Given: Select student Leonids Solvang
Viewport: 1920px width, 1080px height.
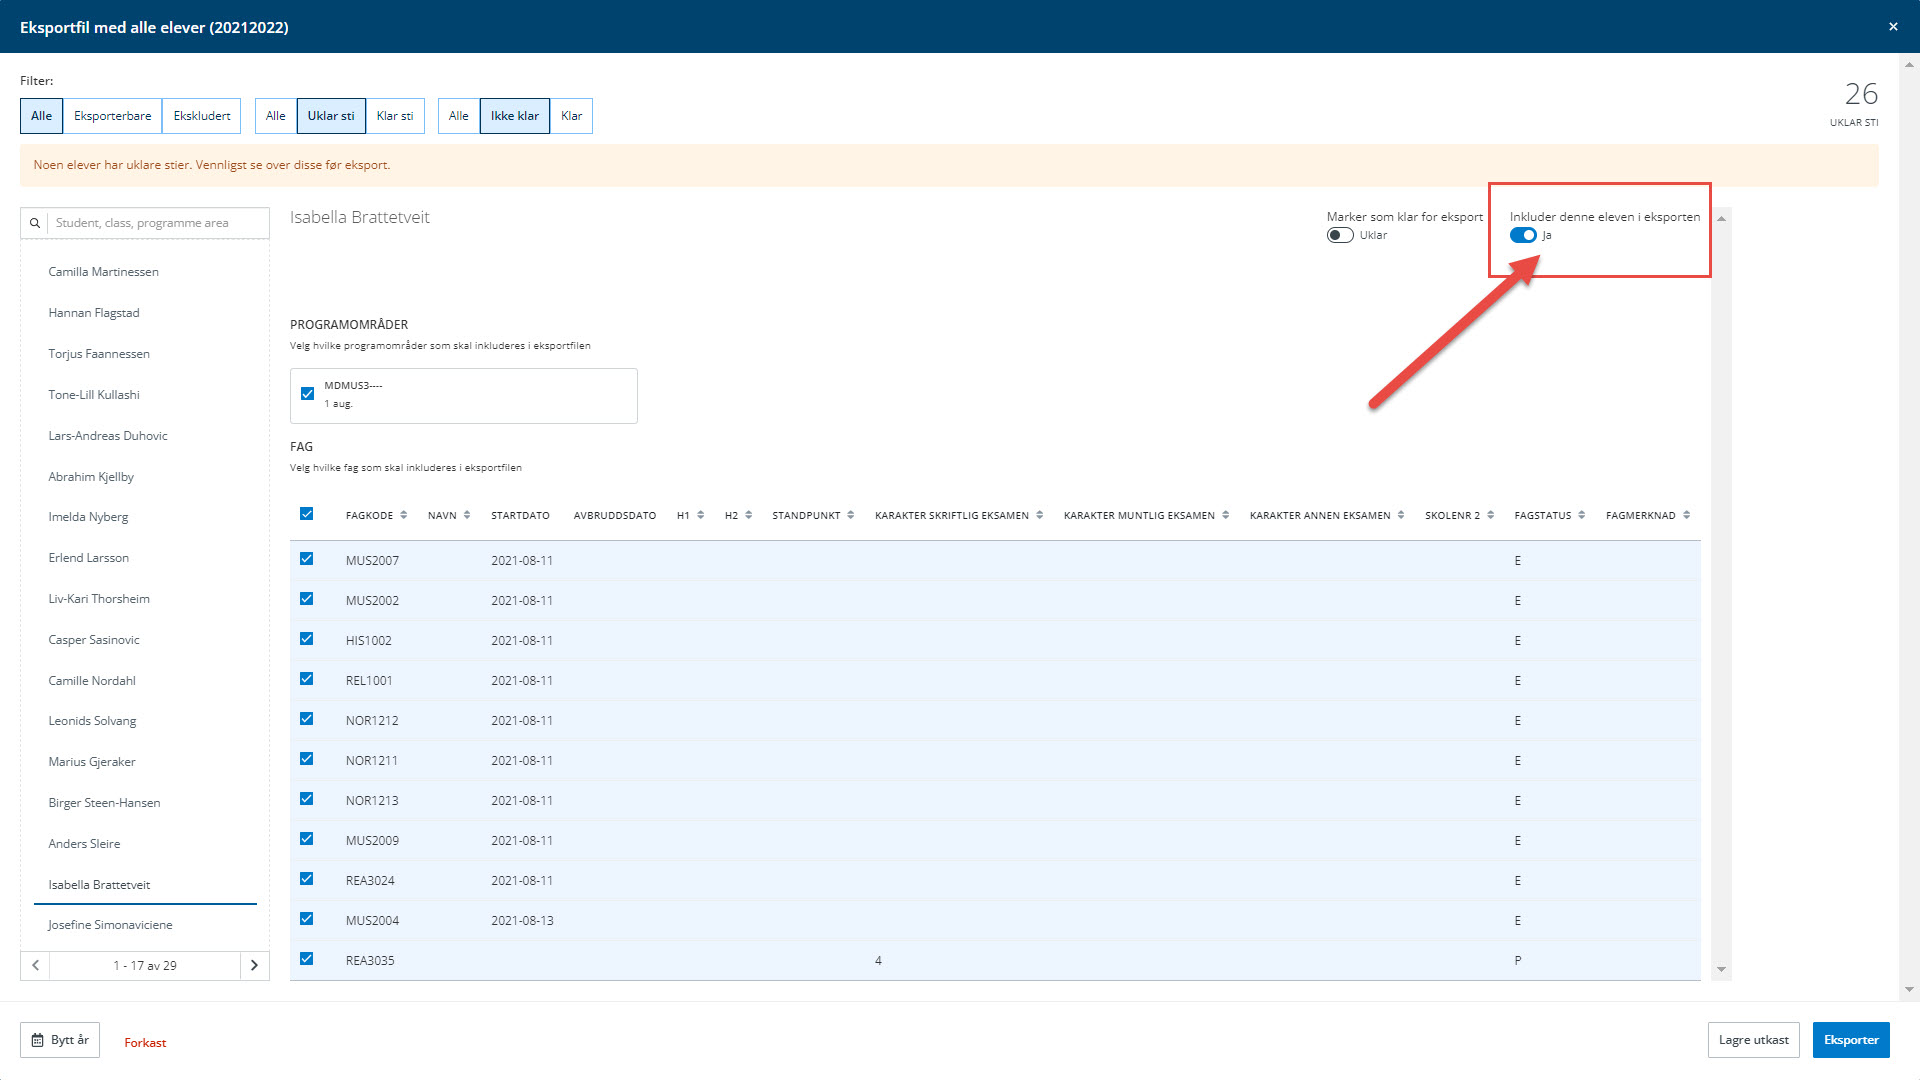Looking at the screenshot, I should pos(92,721).
